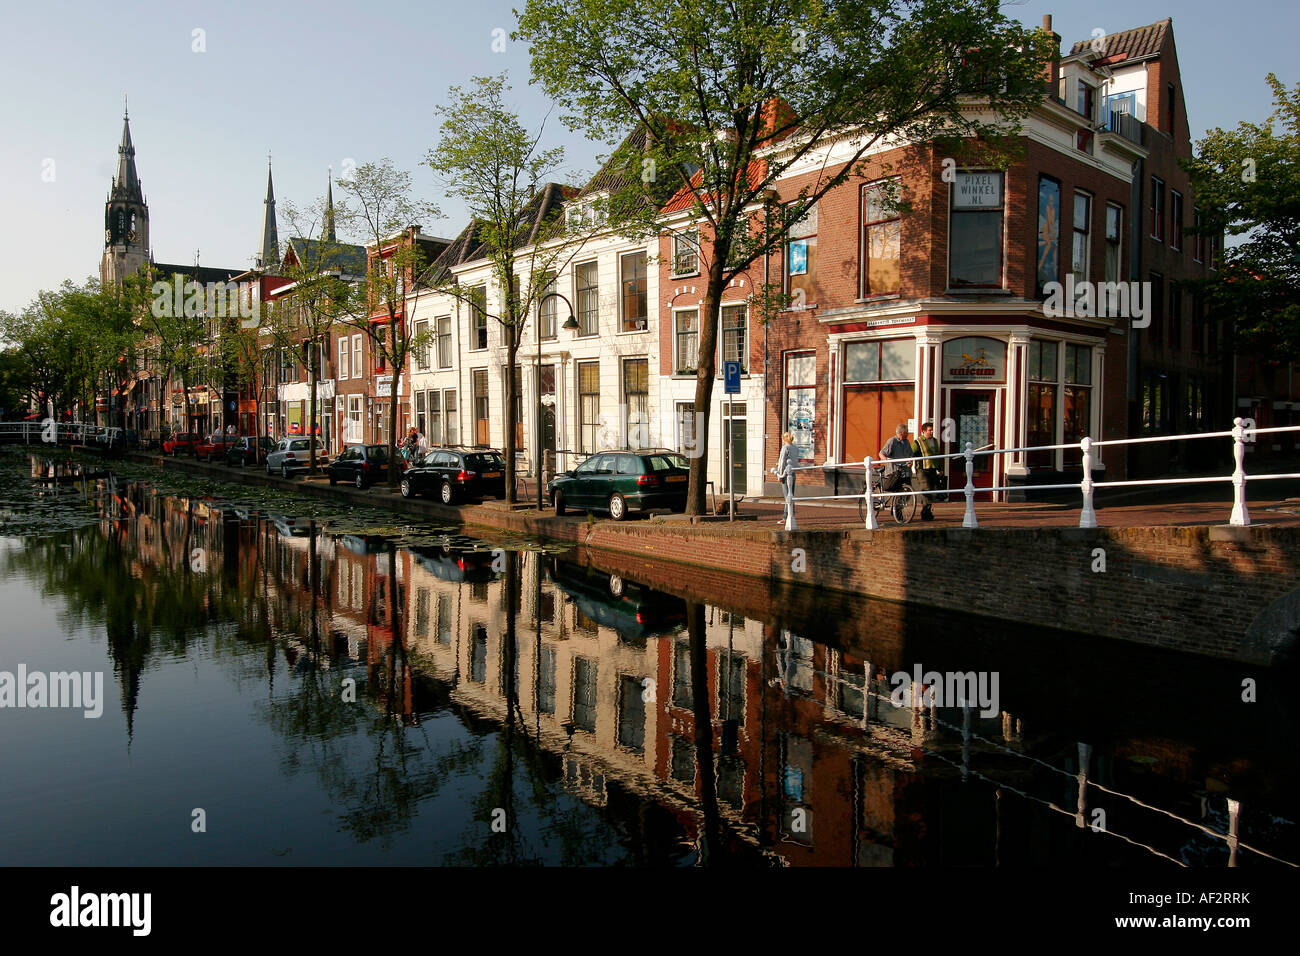
Task: Click the twin pointed church spires
Action: coord(298,213)
